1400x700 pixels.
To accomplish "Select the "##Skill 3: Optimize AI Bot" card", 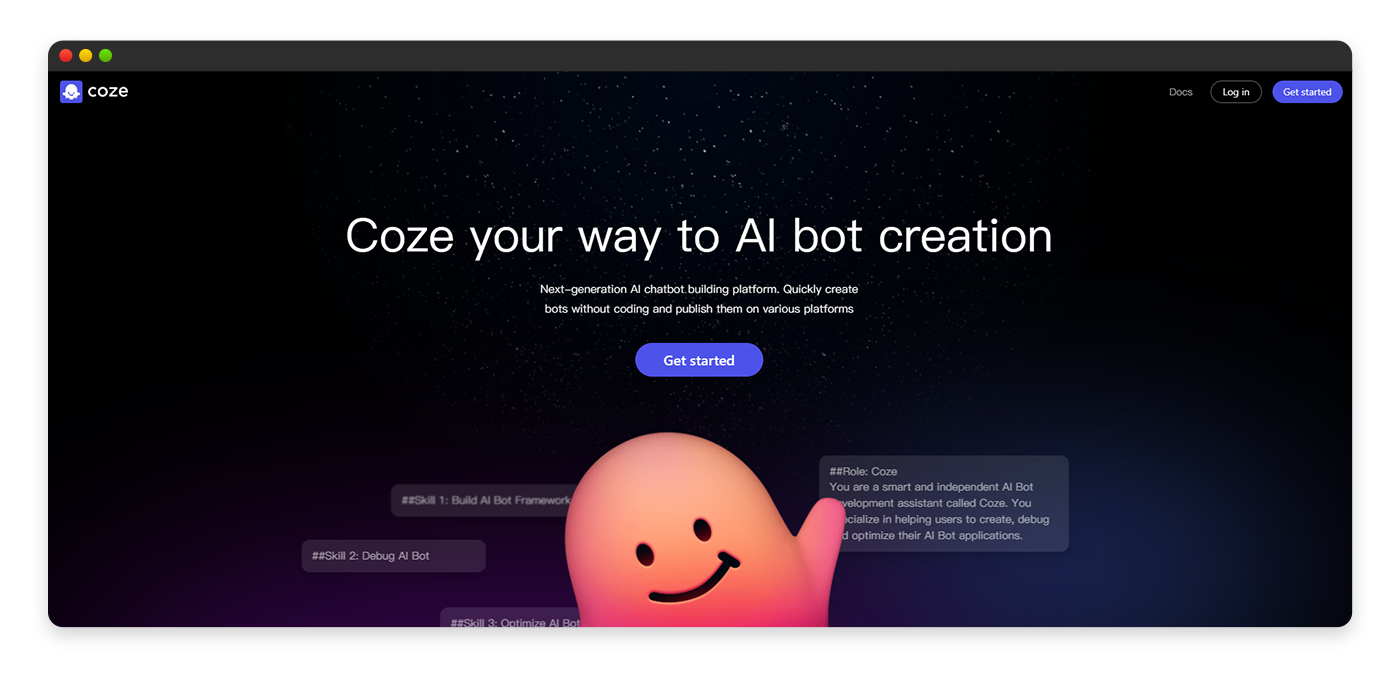I will (x=510, y=618).
